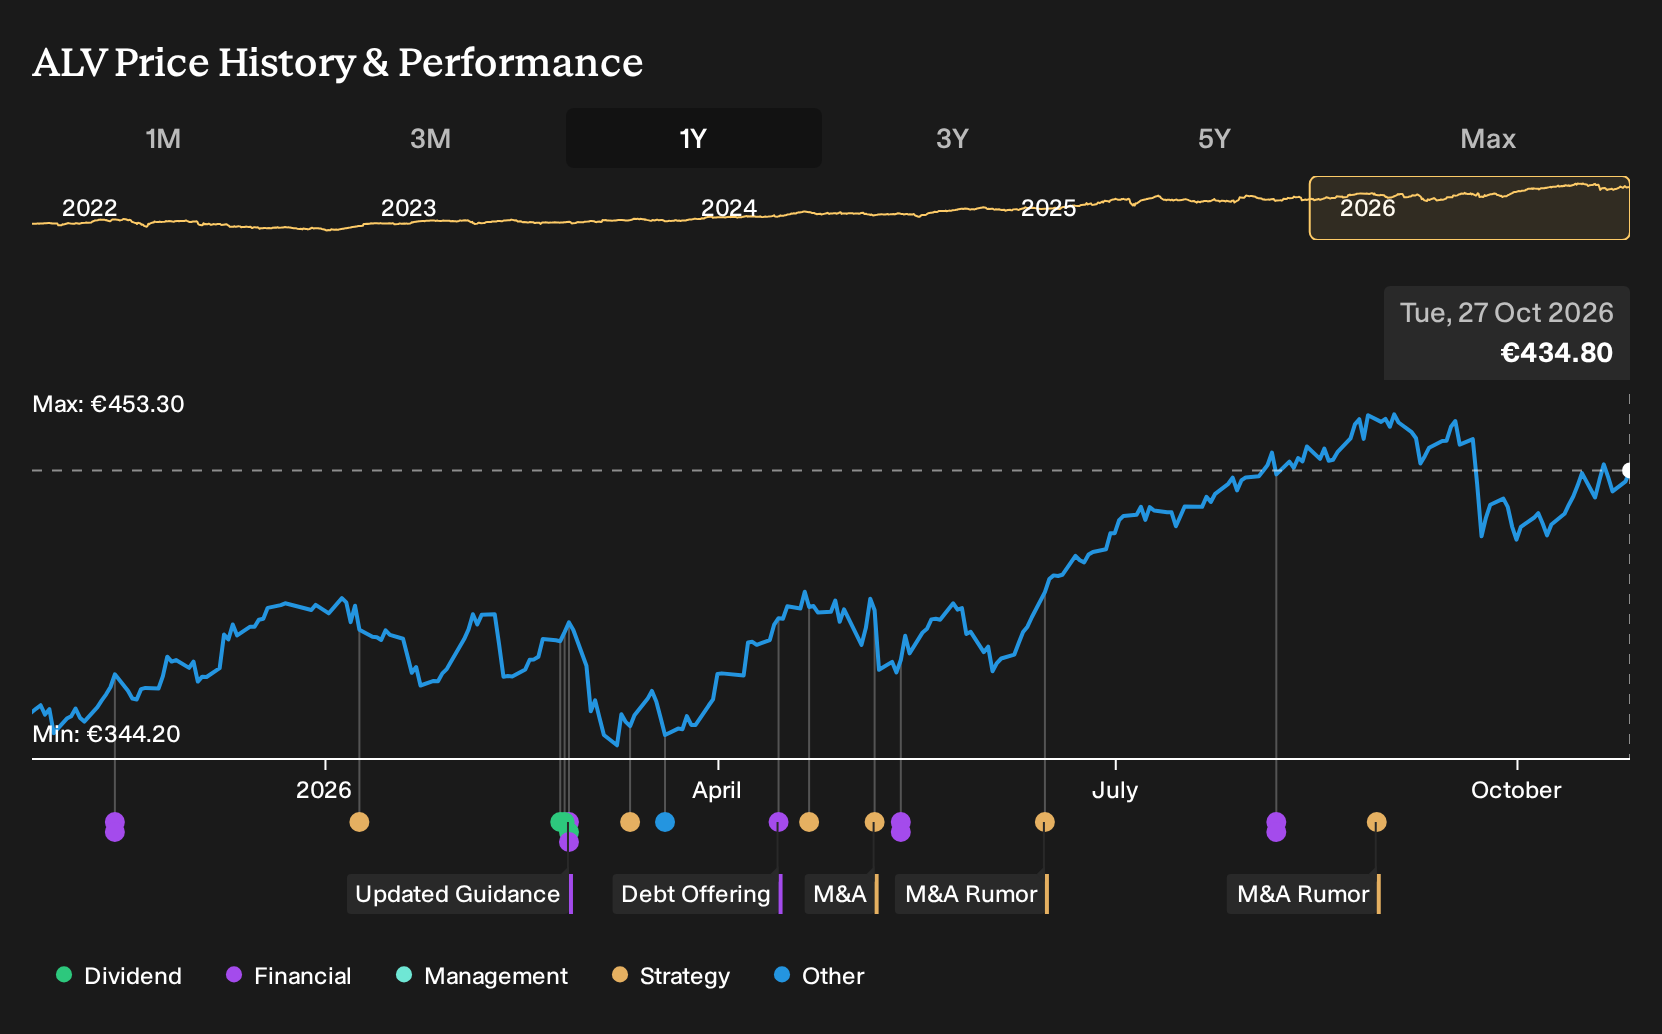Toggle Financial events in legend
This screenshot has width=1662, height=1034.
point(289,976)
